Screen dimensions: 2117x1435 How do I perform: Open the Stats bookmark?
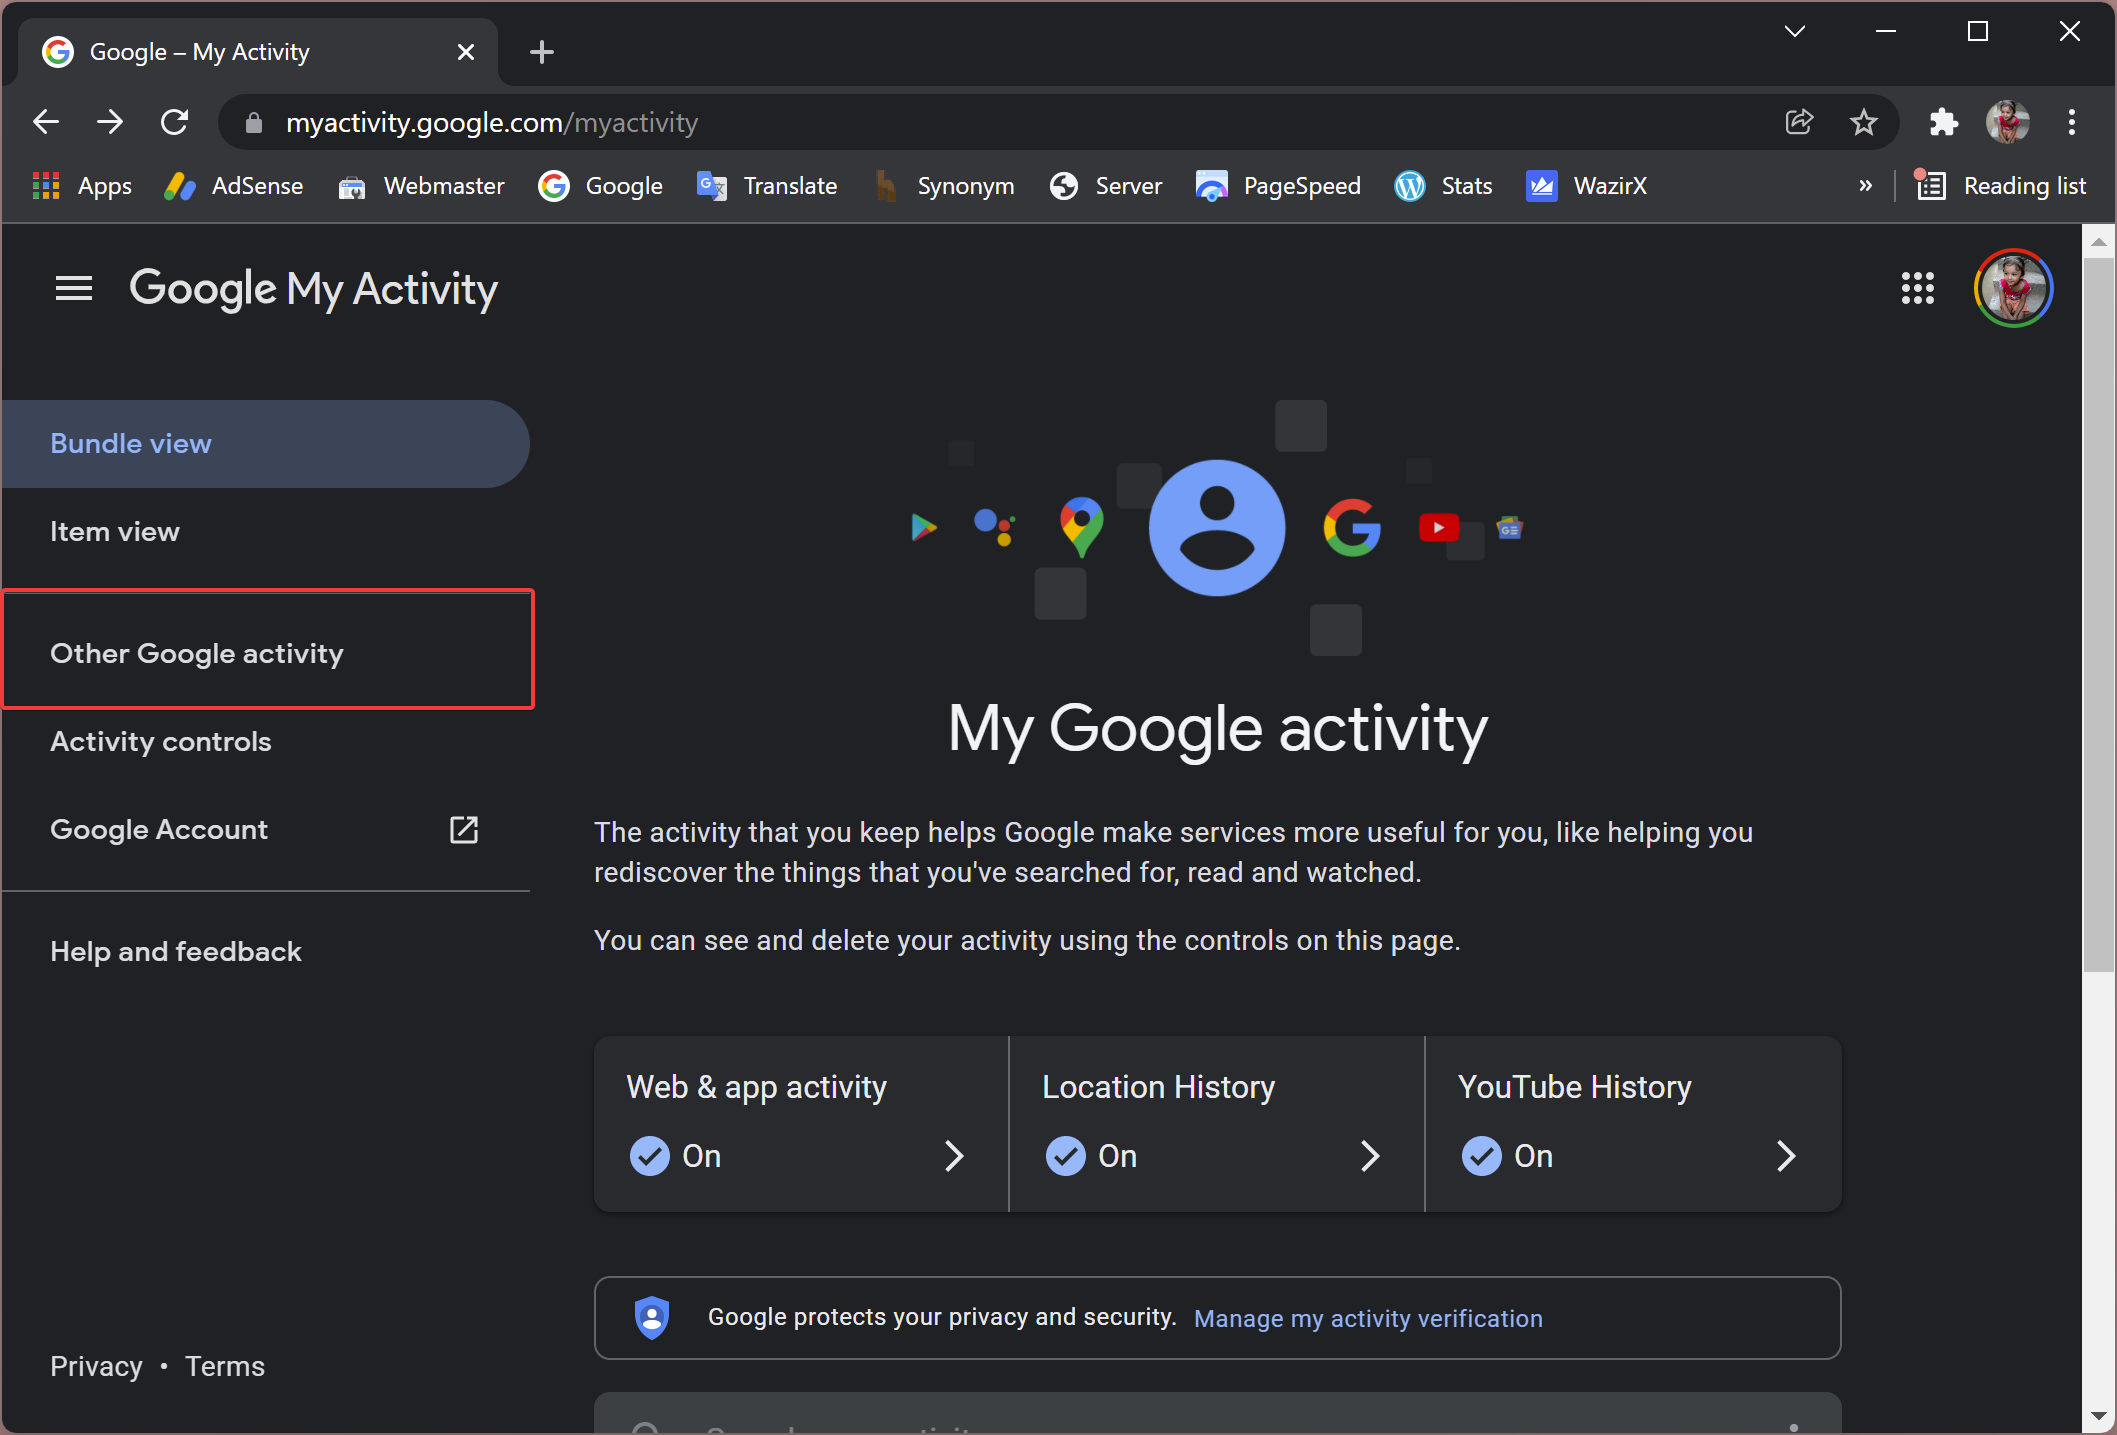(x=1443, y=186)
